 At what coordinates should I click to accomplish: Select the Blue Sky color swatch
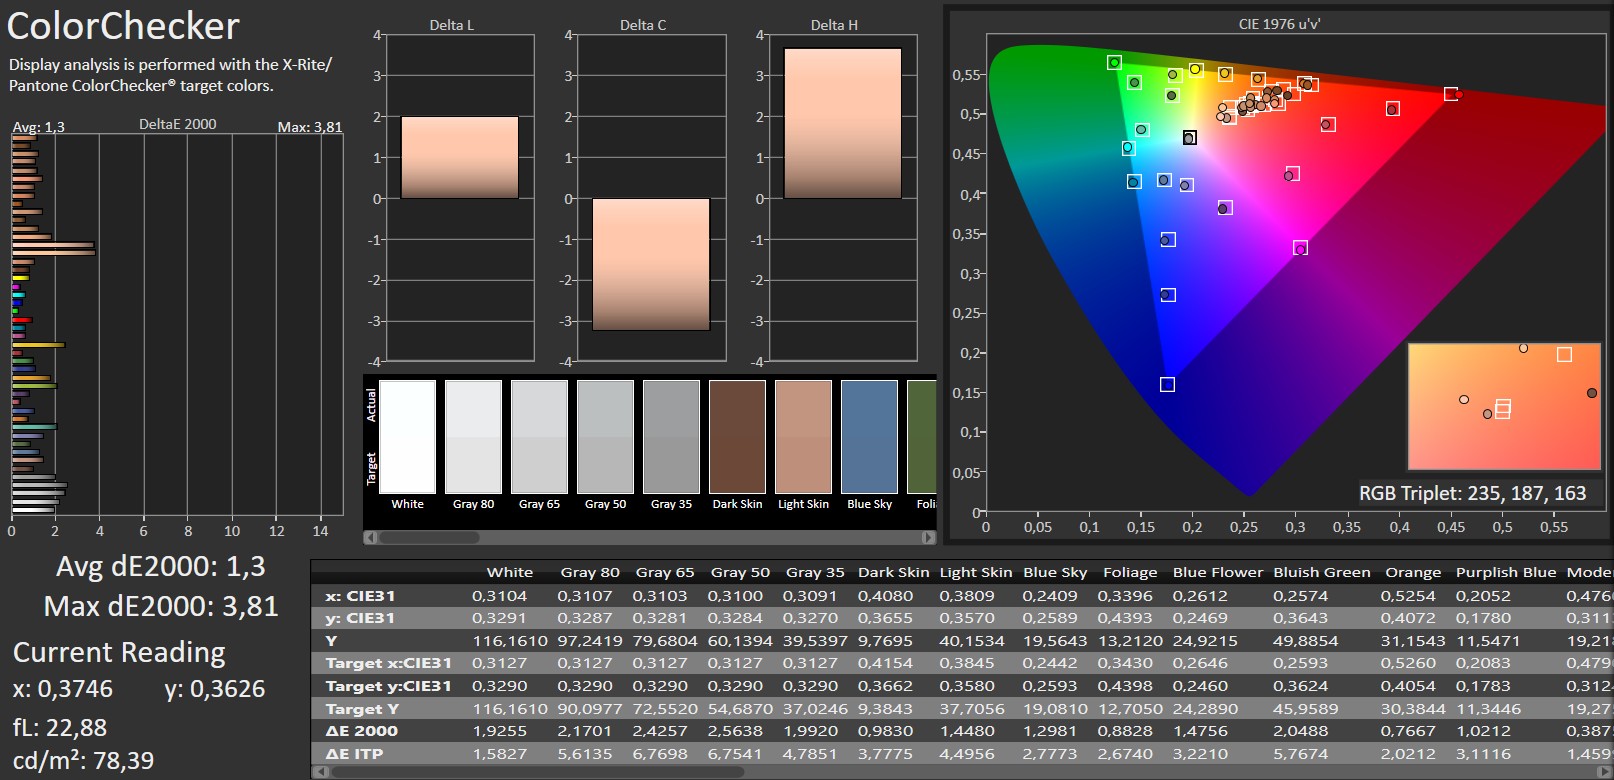tap(869, 437)
